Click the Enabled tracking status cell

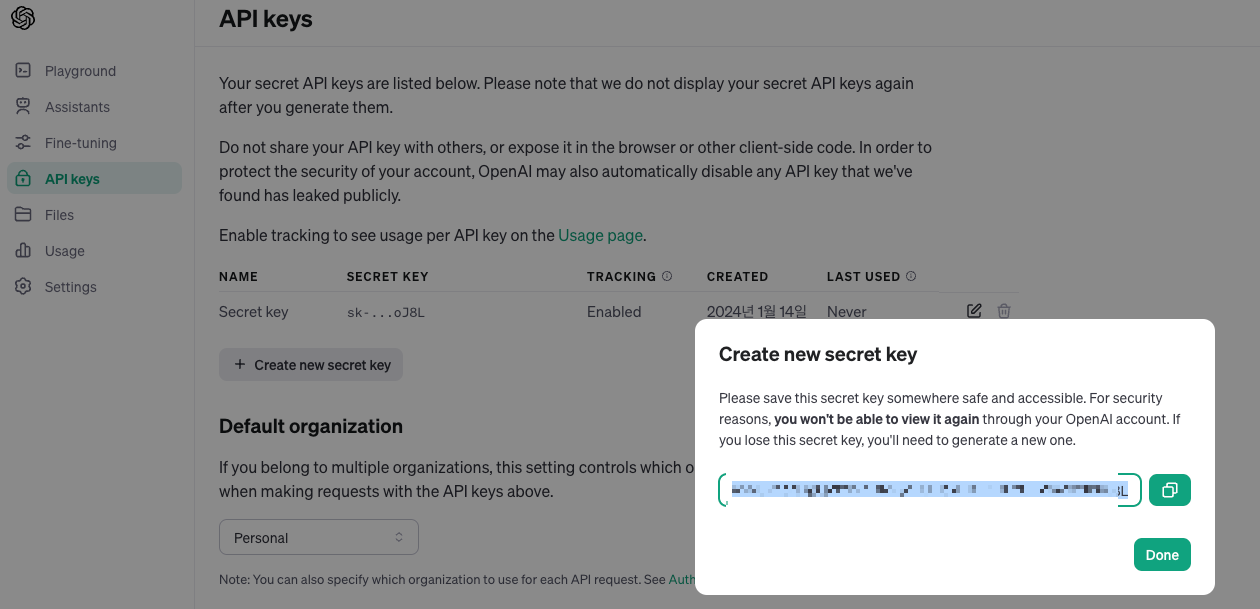point(614,312)
